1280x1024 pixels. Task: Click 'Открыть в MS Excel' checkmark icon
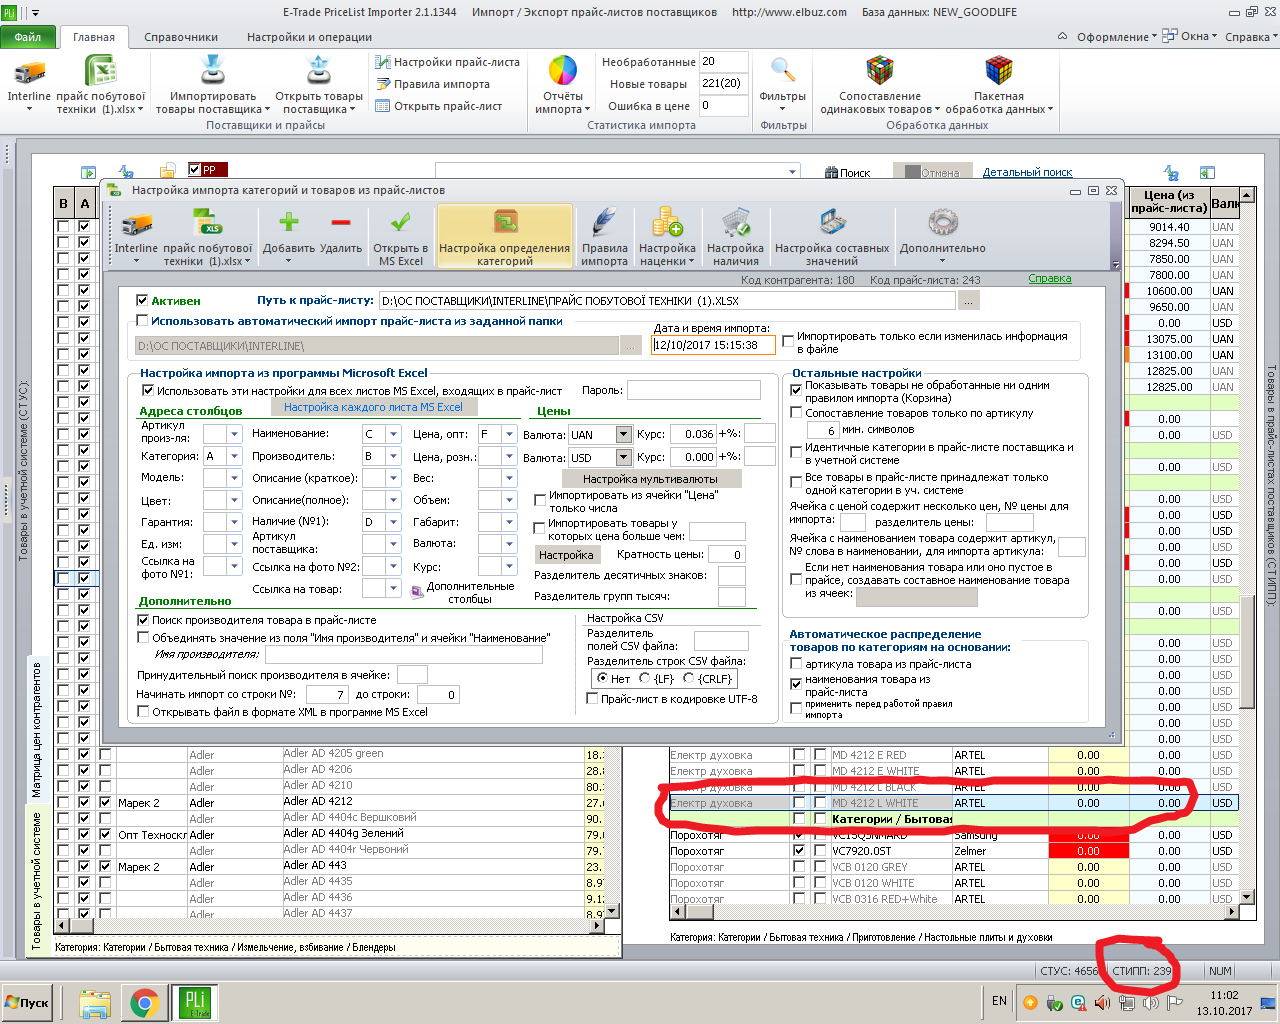coord(400,222)
